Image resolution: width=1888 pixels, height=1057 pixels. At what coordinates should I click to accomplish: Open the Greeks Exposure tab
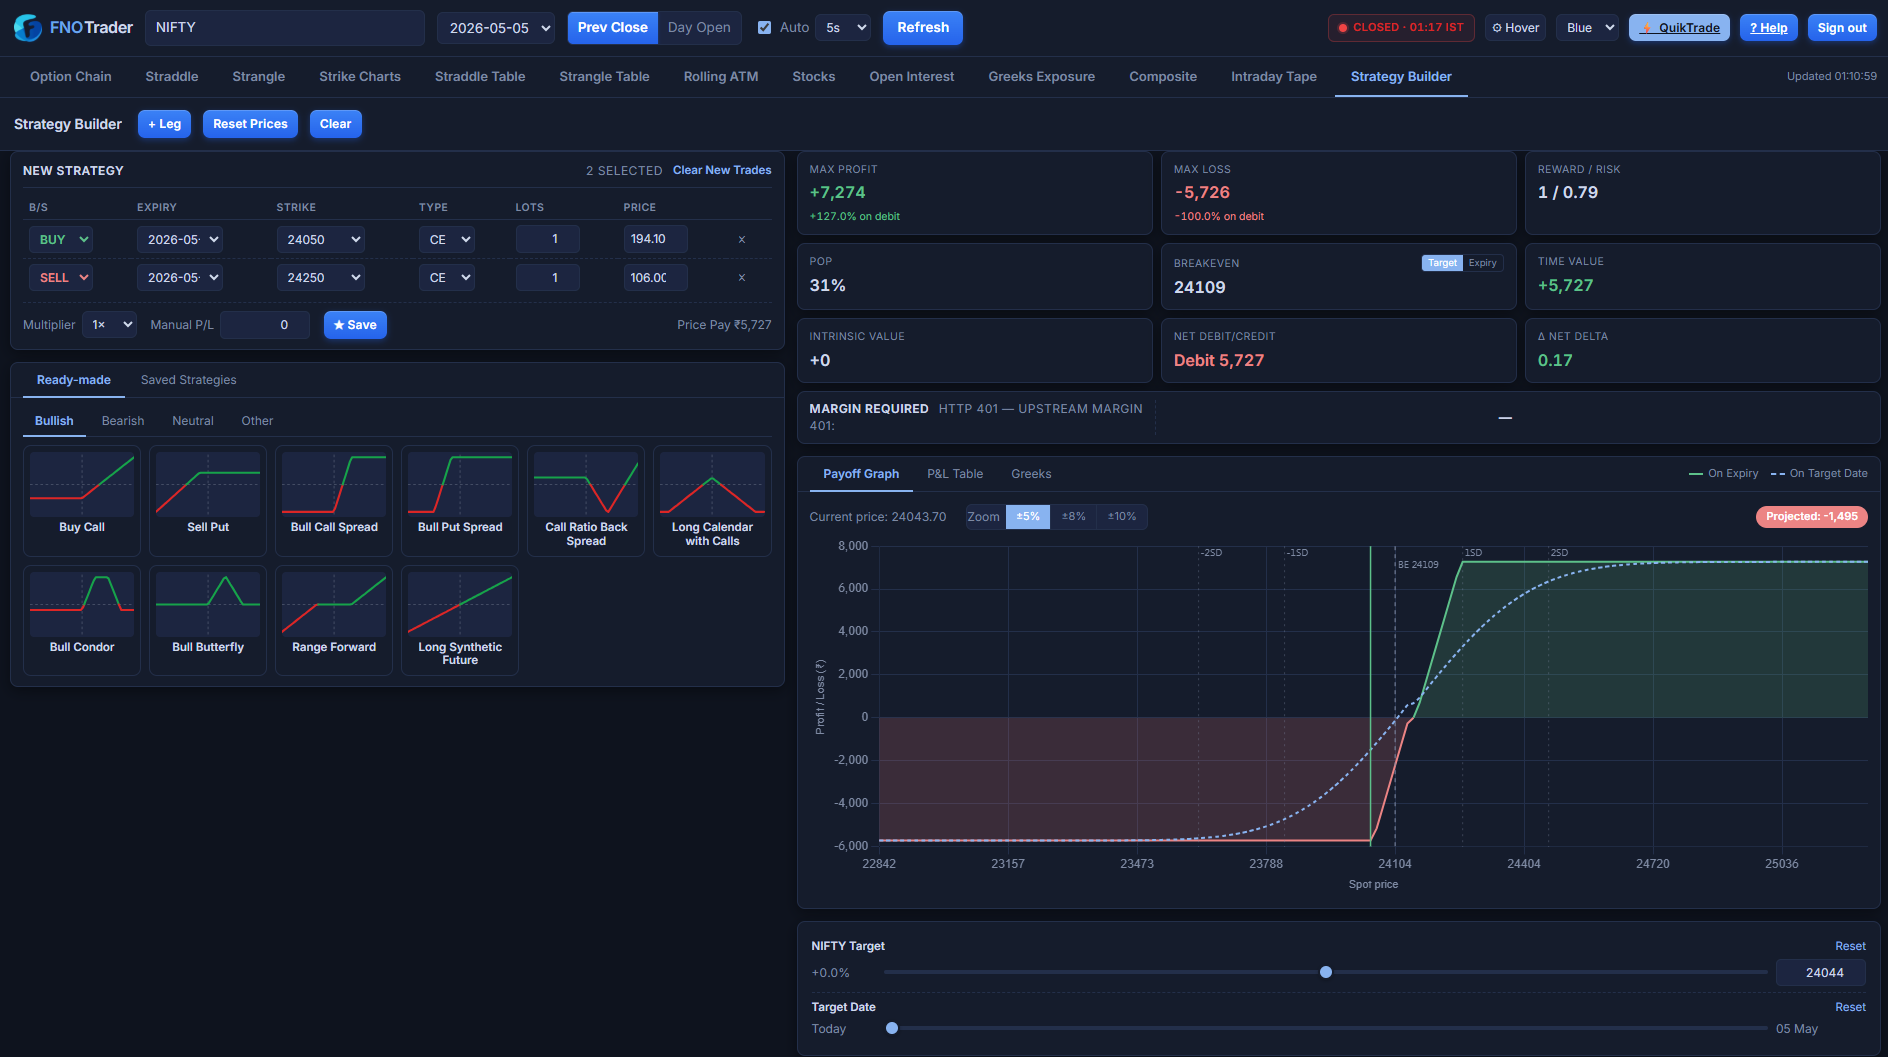pos(1041,76)
